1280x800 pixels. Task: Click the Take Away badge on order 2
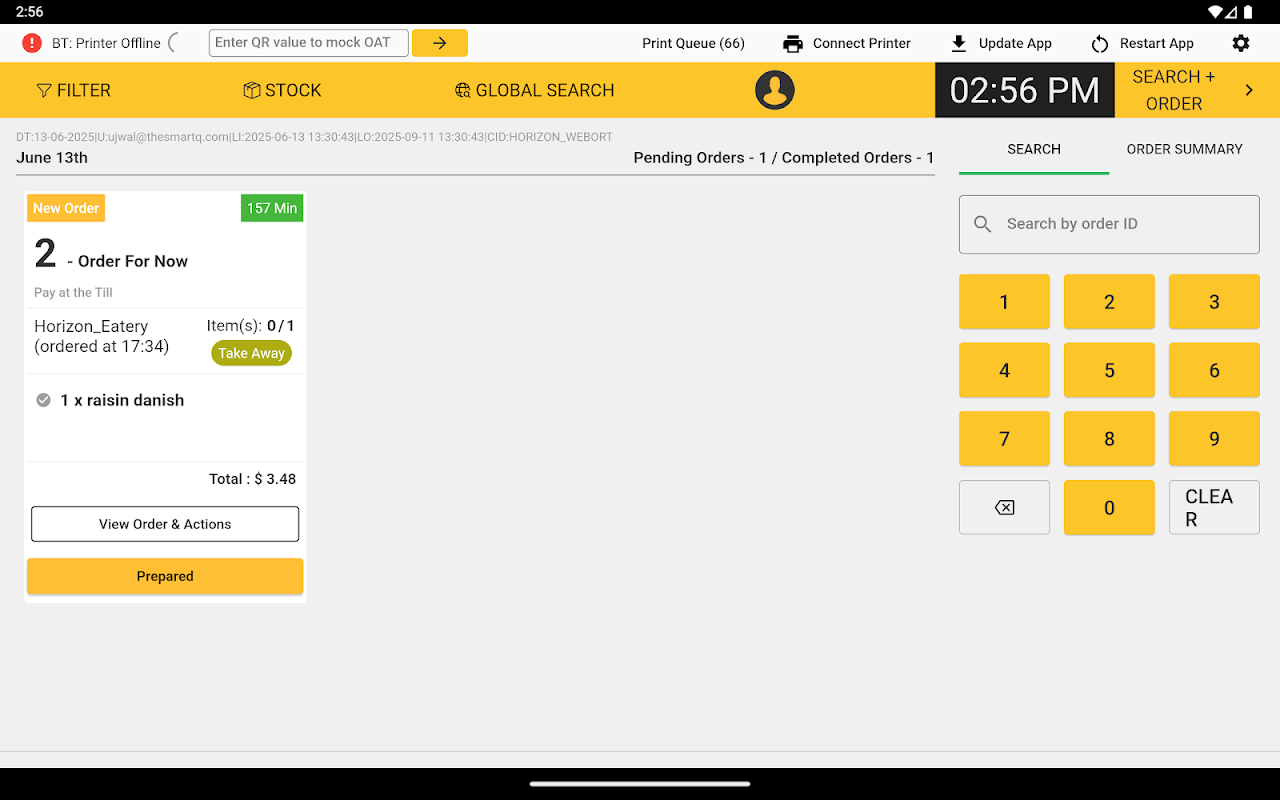(x=251, y=353)
